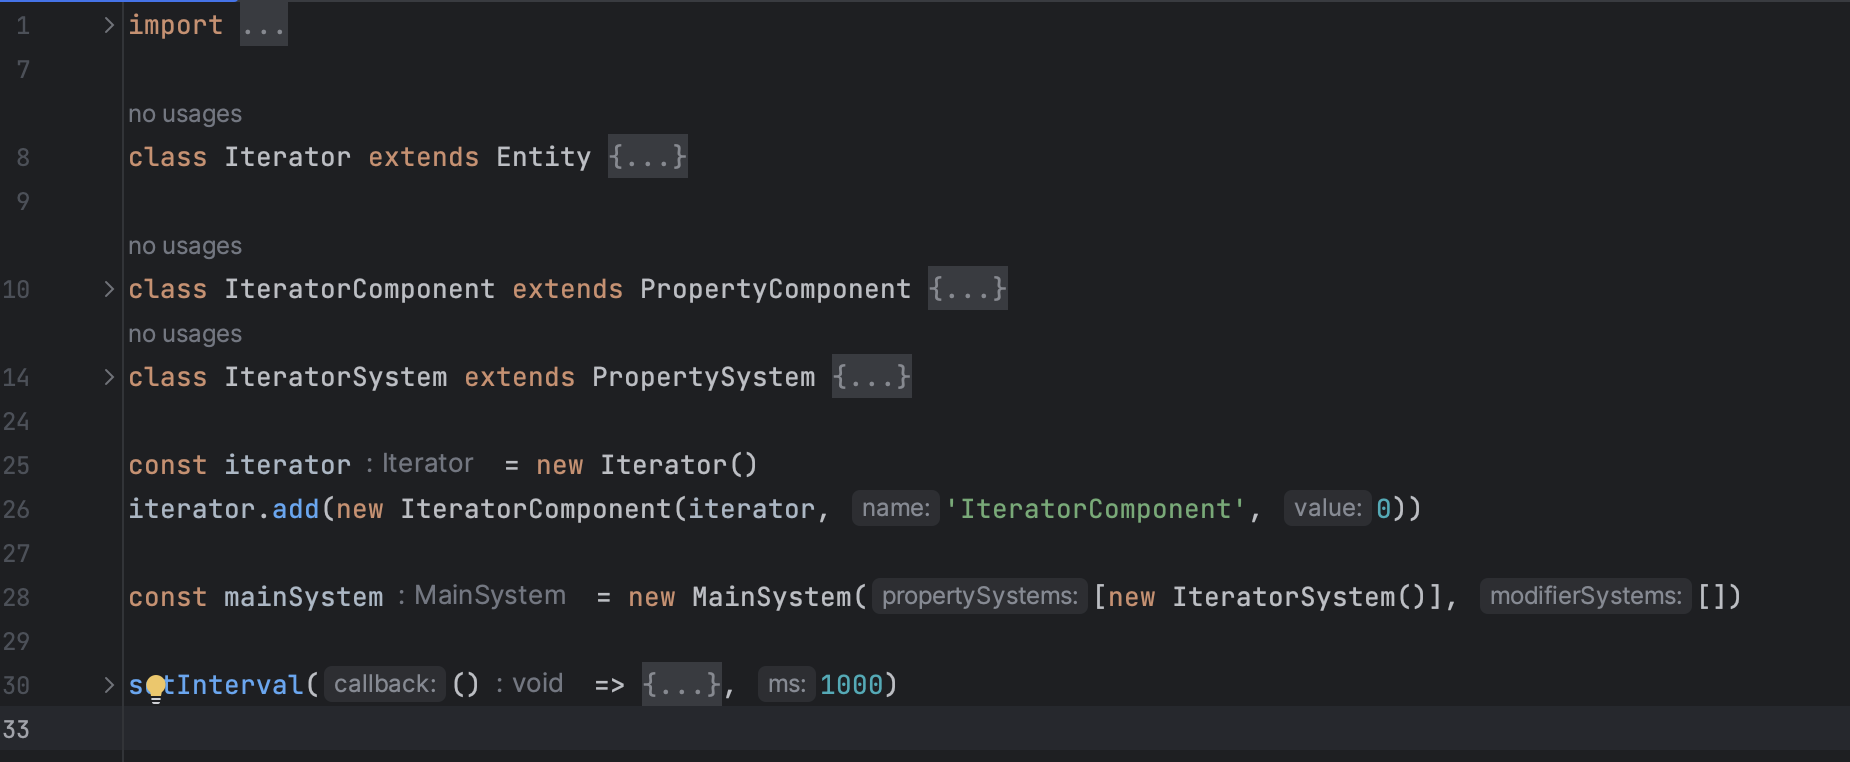Click the "propertySystems:" parameter hint
This screenshot has width=1850, height=762.
click(979, 597)
